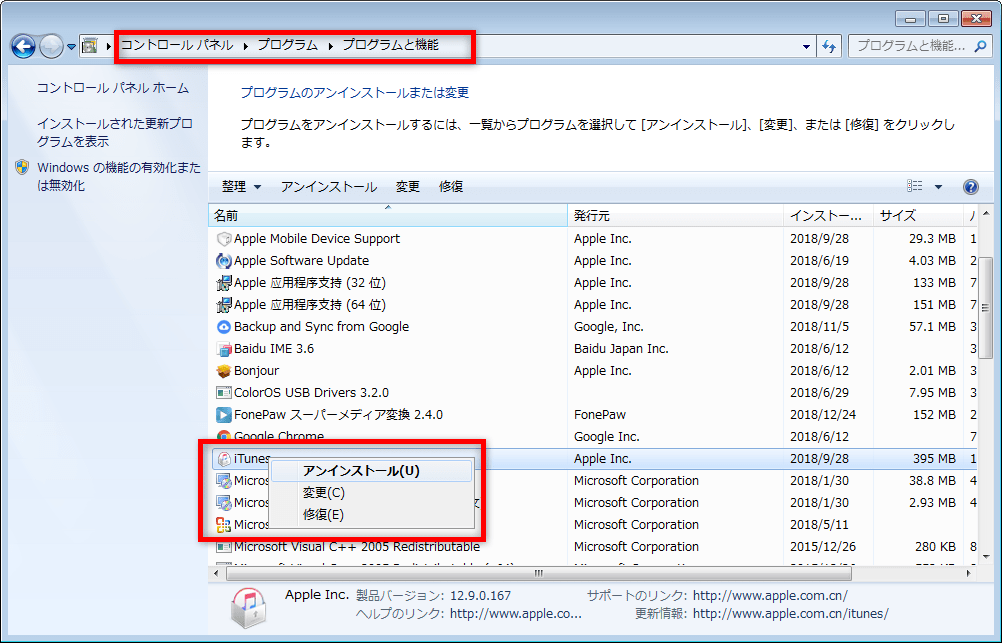Select プログラムと機能 breadcrumb segment

(390, 45)
